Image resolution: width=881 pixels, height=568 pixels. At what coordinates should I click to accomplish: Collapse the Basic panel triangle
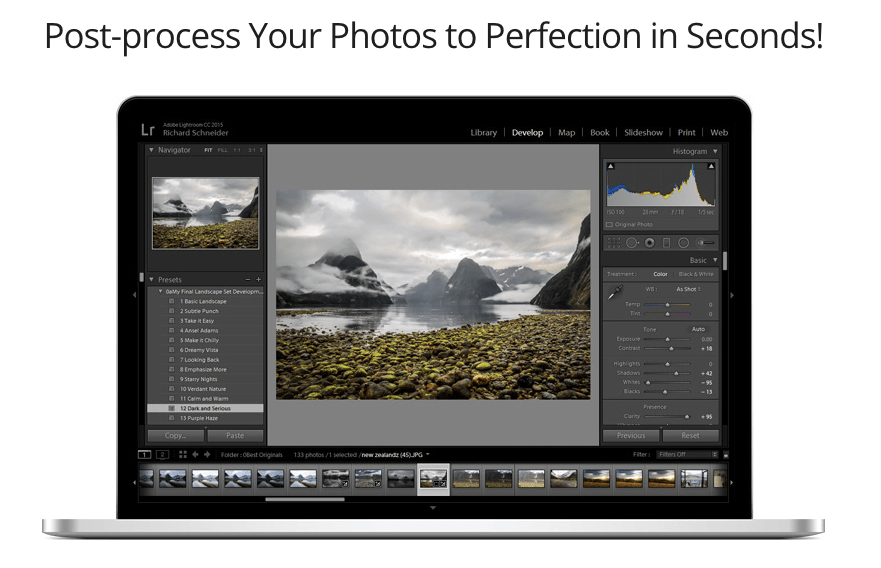click(x=715, y=260)
